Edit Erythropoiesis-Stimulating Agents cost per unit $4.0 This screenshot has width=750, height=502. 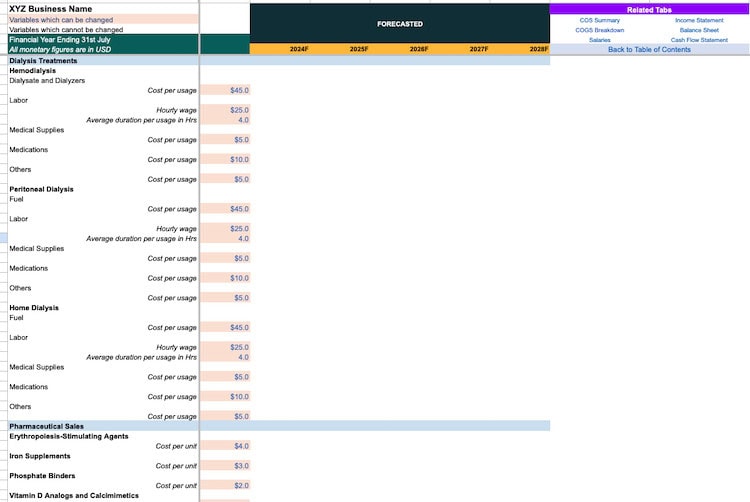pos(225,446)
